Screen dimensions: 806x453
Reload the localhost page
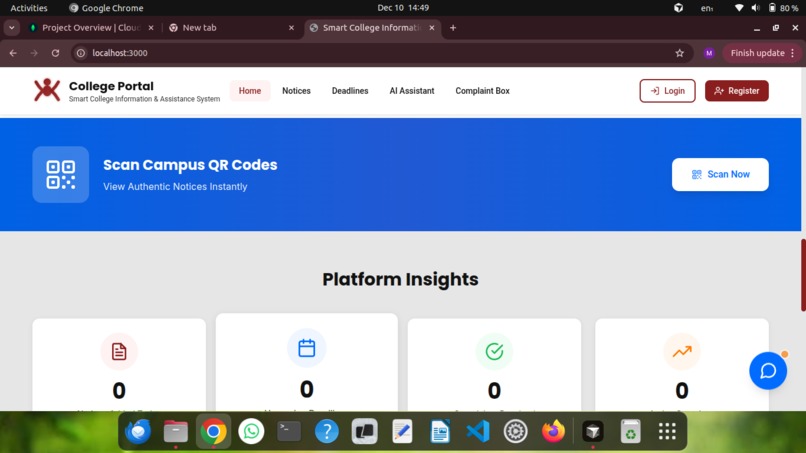coord(55,53)
